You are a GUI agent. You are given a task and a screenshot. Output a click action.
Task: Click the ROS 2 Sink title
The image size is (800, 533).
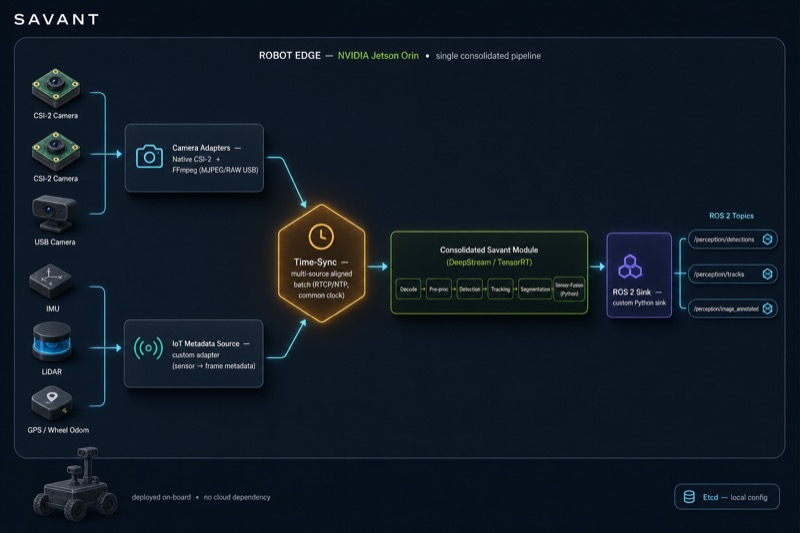click(x=632, y=292)
